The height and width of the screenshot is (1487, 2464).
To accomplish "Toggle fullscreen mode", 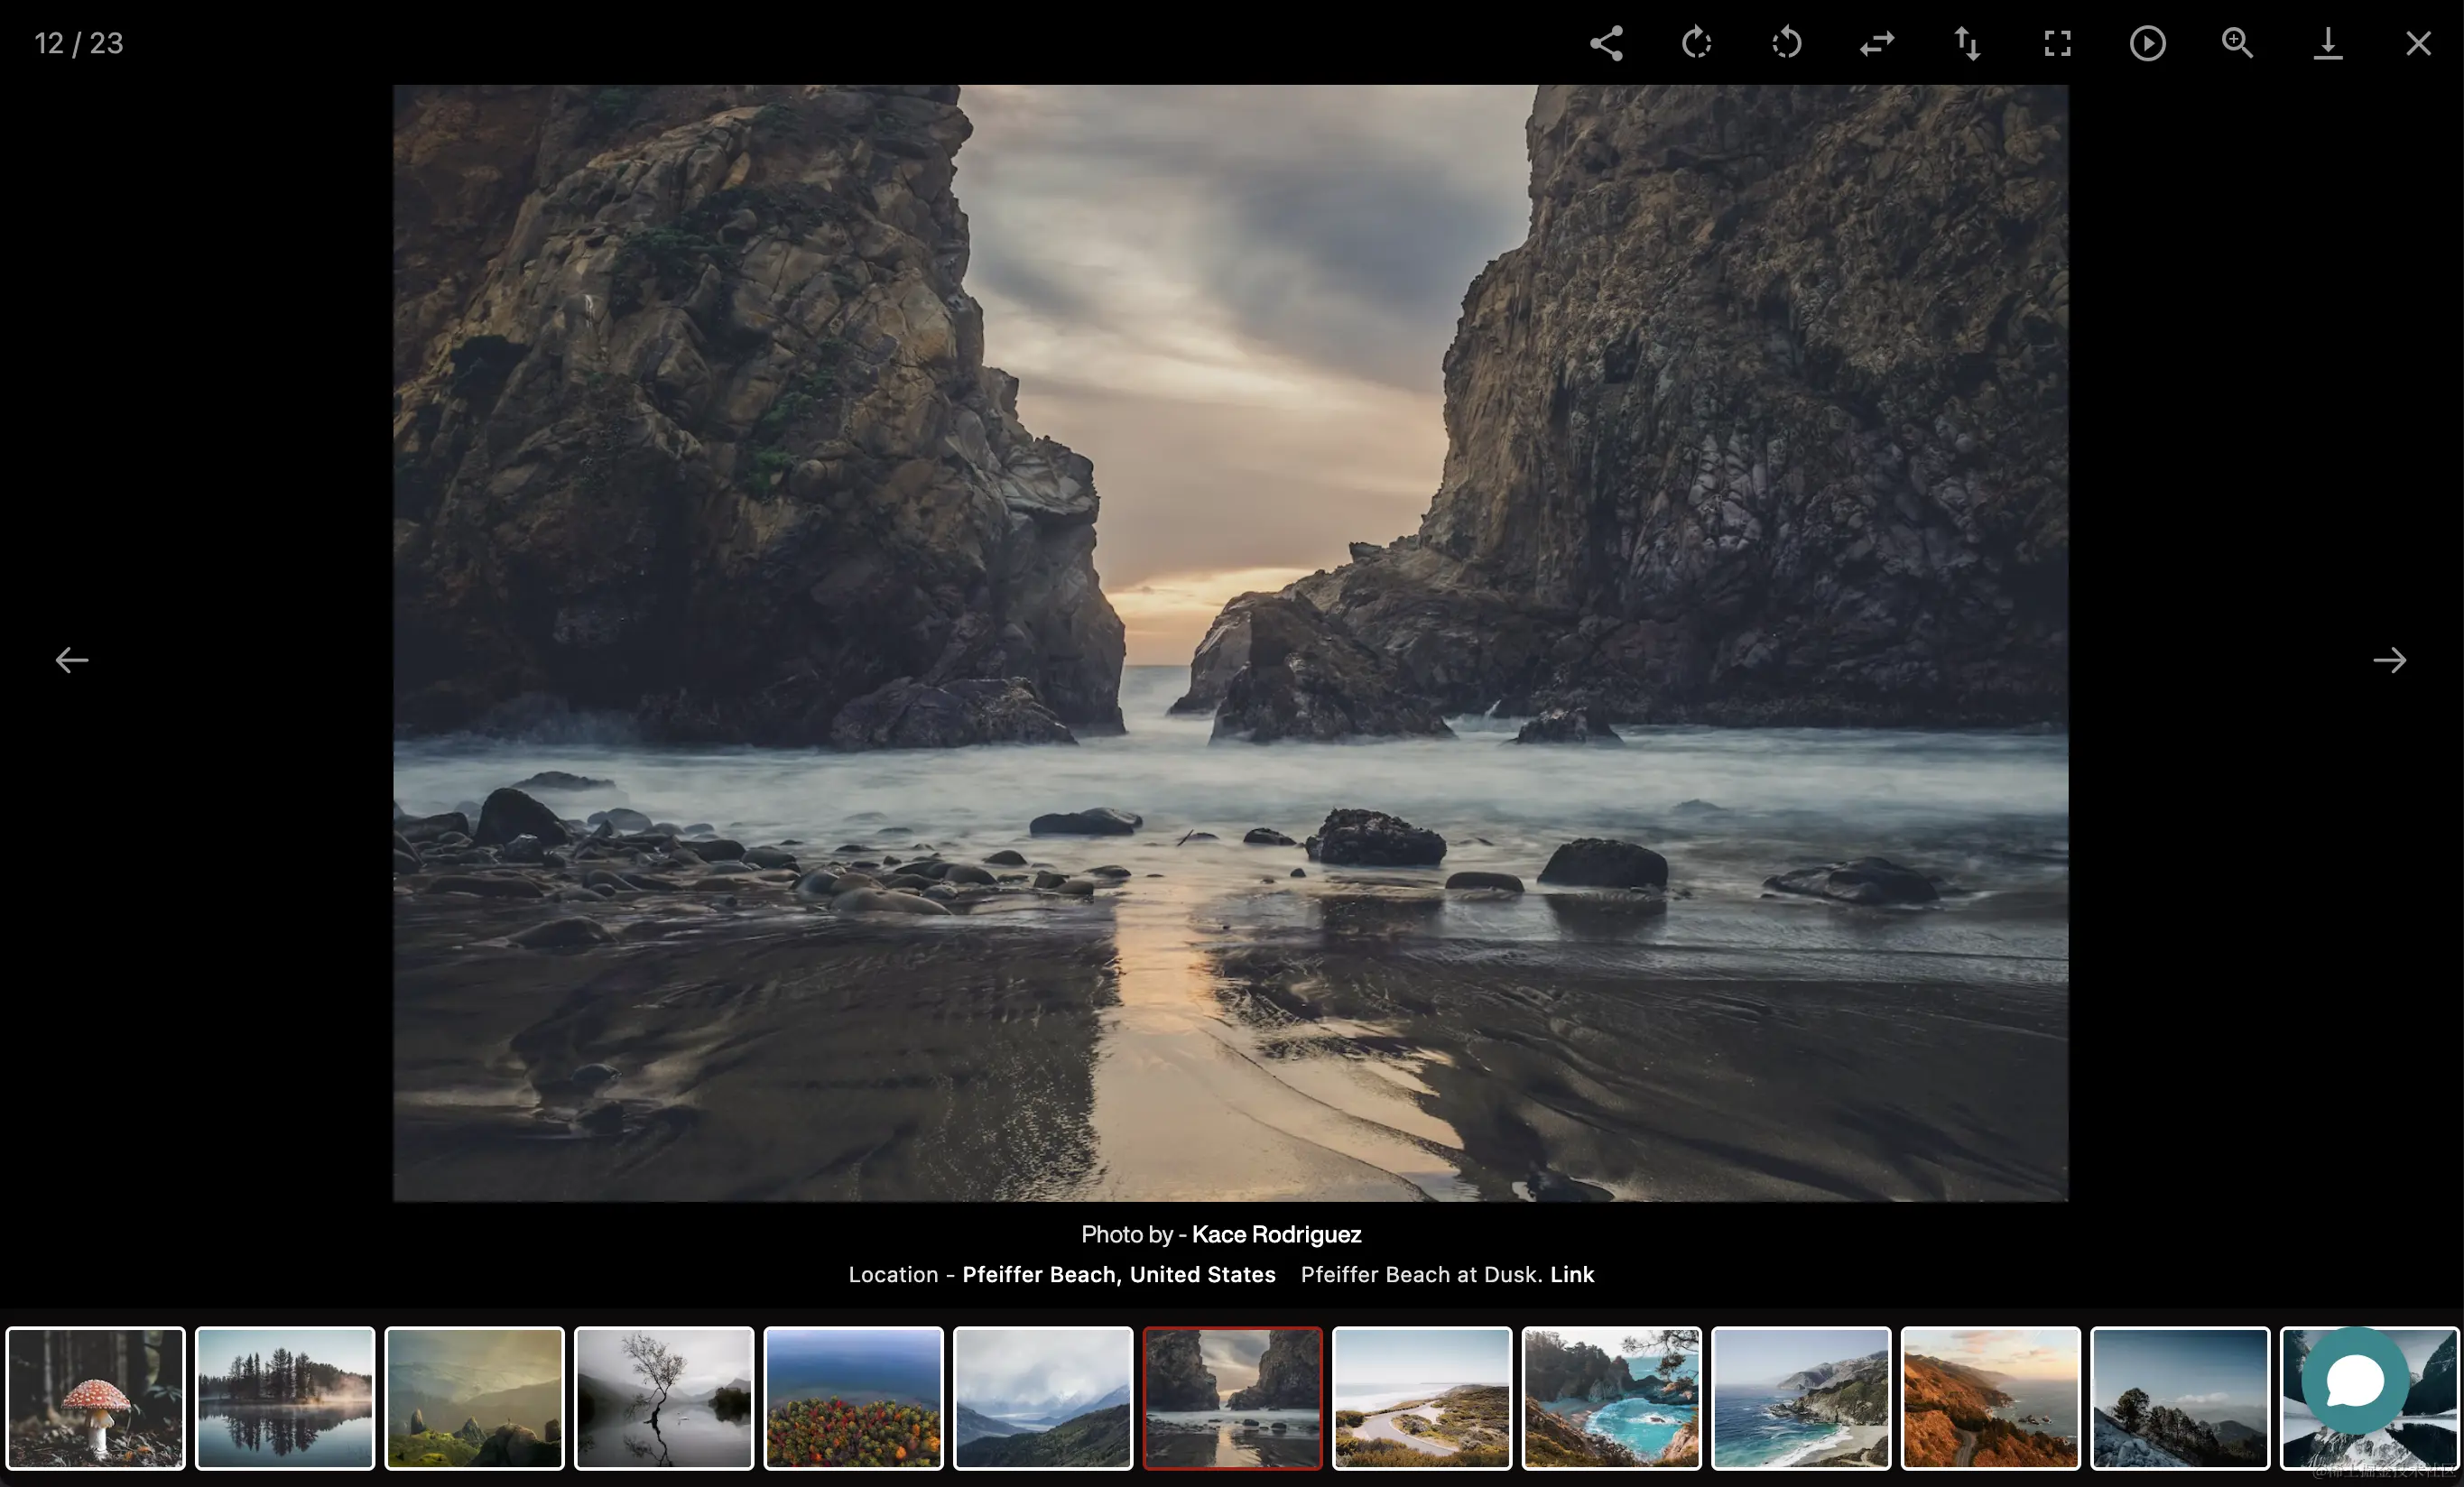I will (x=2057, y=43).
